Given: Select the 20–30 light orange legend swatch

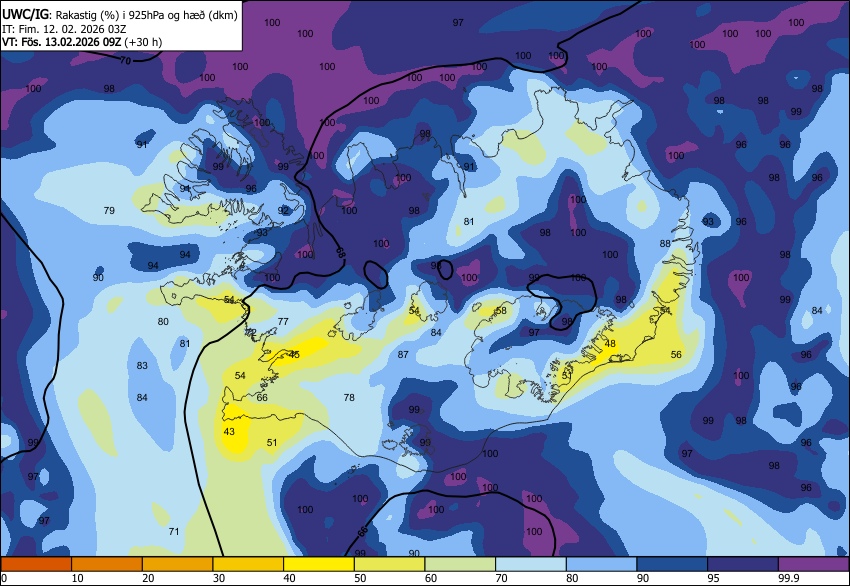Looking at the screenshot, I should 177,564.
